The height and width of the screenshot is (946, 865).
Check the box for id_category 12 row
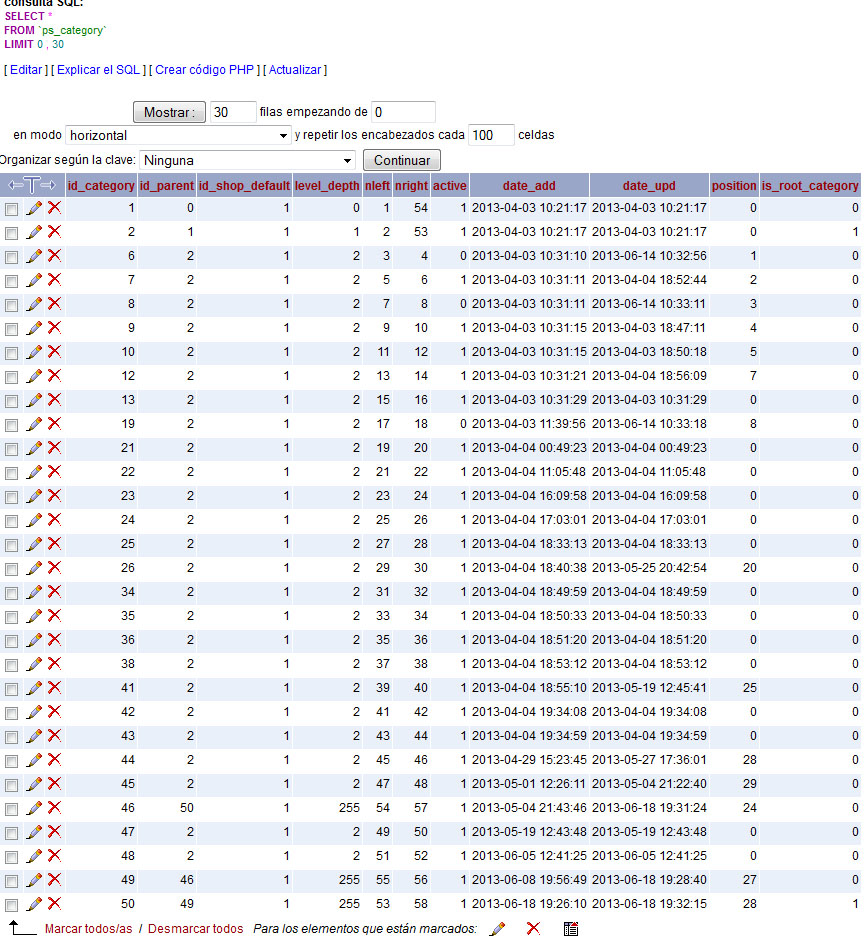click(x=11, y=378)
